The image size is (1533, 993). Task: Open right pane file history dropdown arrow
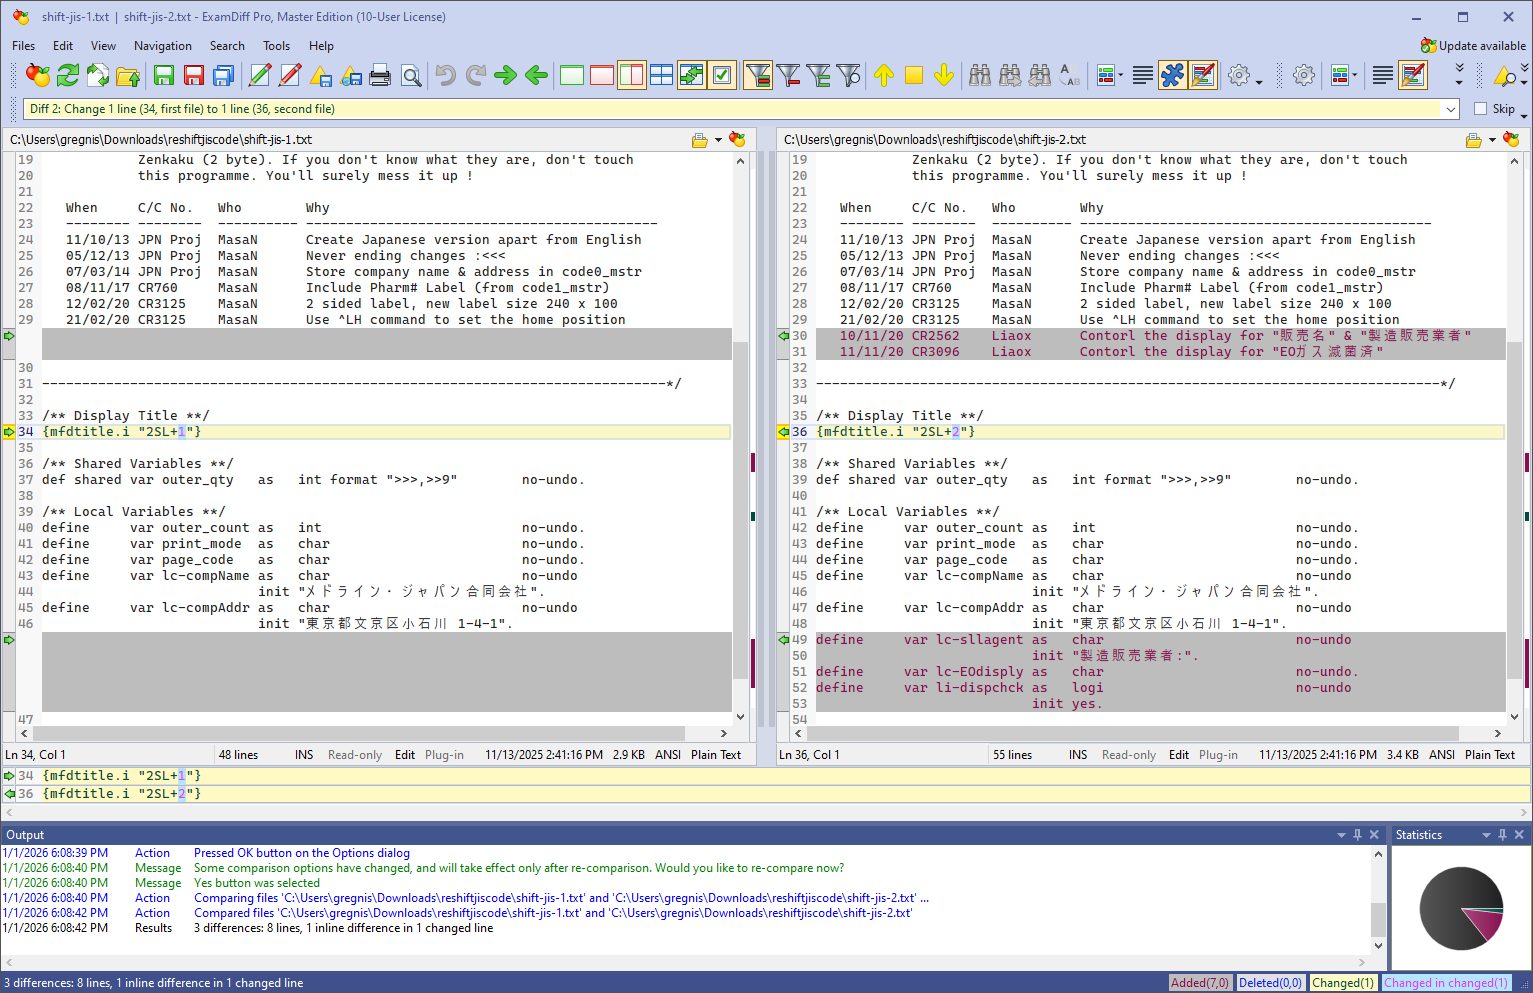pyautogui.click(x=1492, y=140)
